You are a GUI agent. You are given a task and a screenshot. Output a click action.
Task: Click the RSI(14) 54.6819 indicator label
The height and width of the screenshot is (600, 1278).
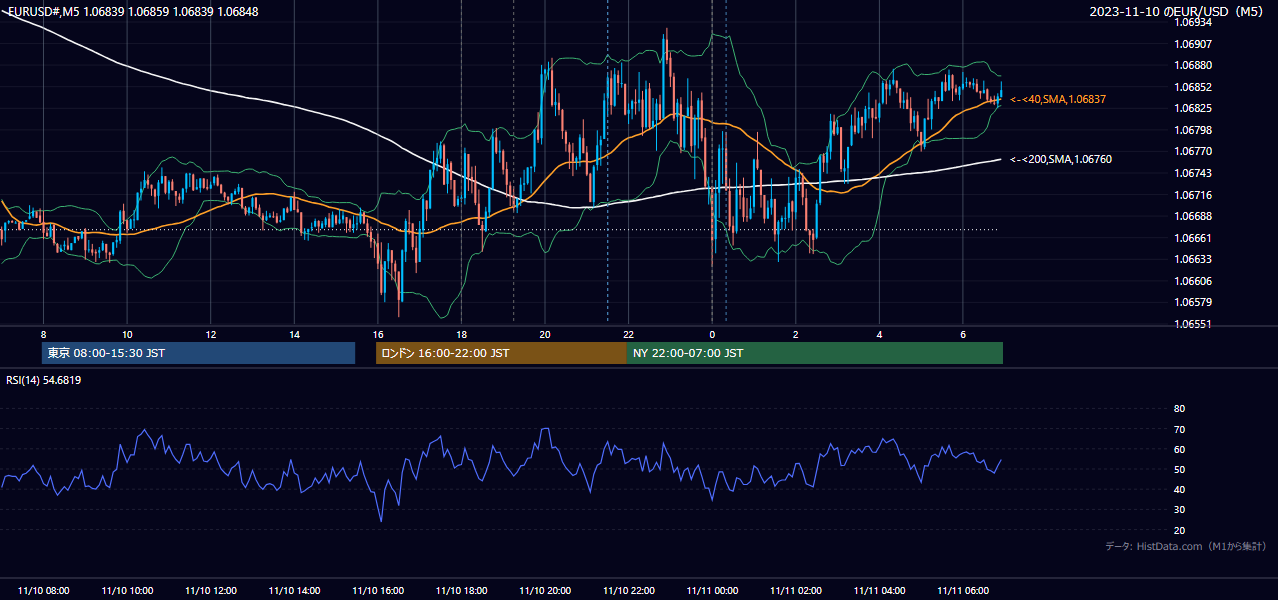[44, 380]
